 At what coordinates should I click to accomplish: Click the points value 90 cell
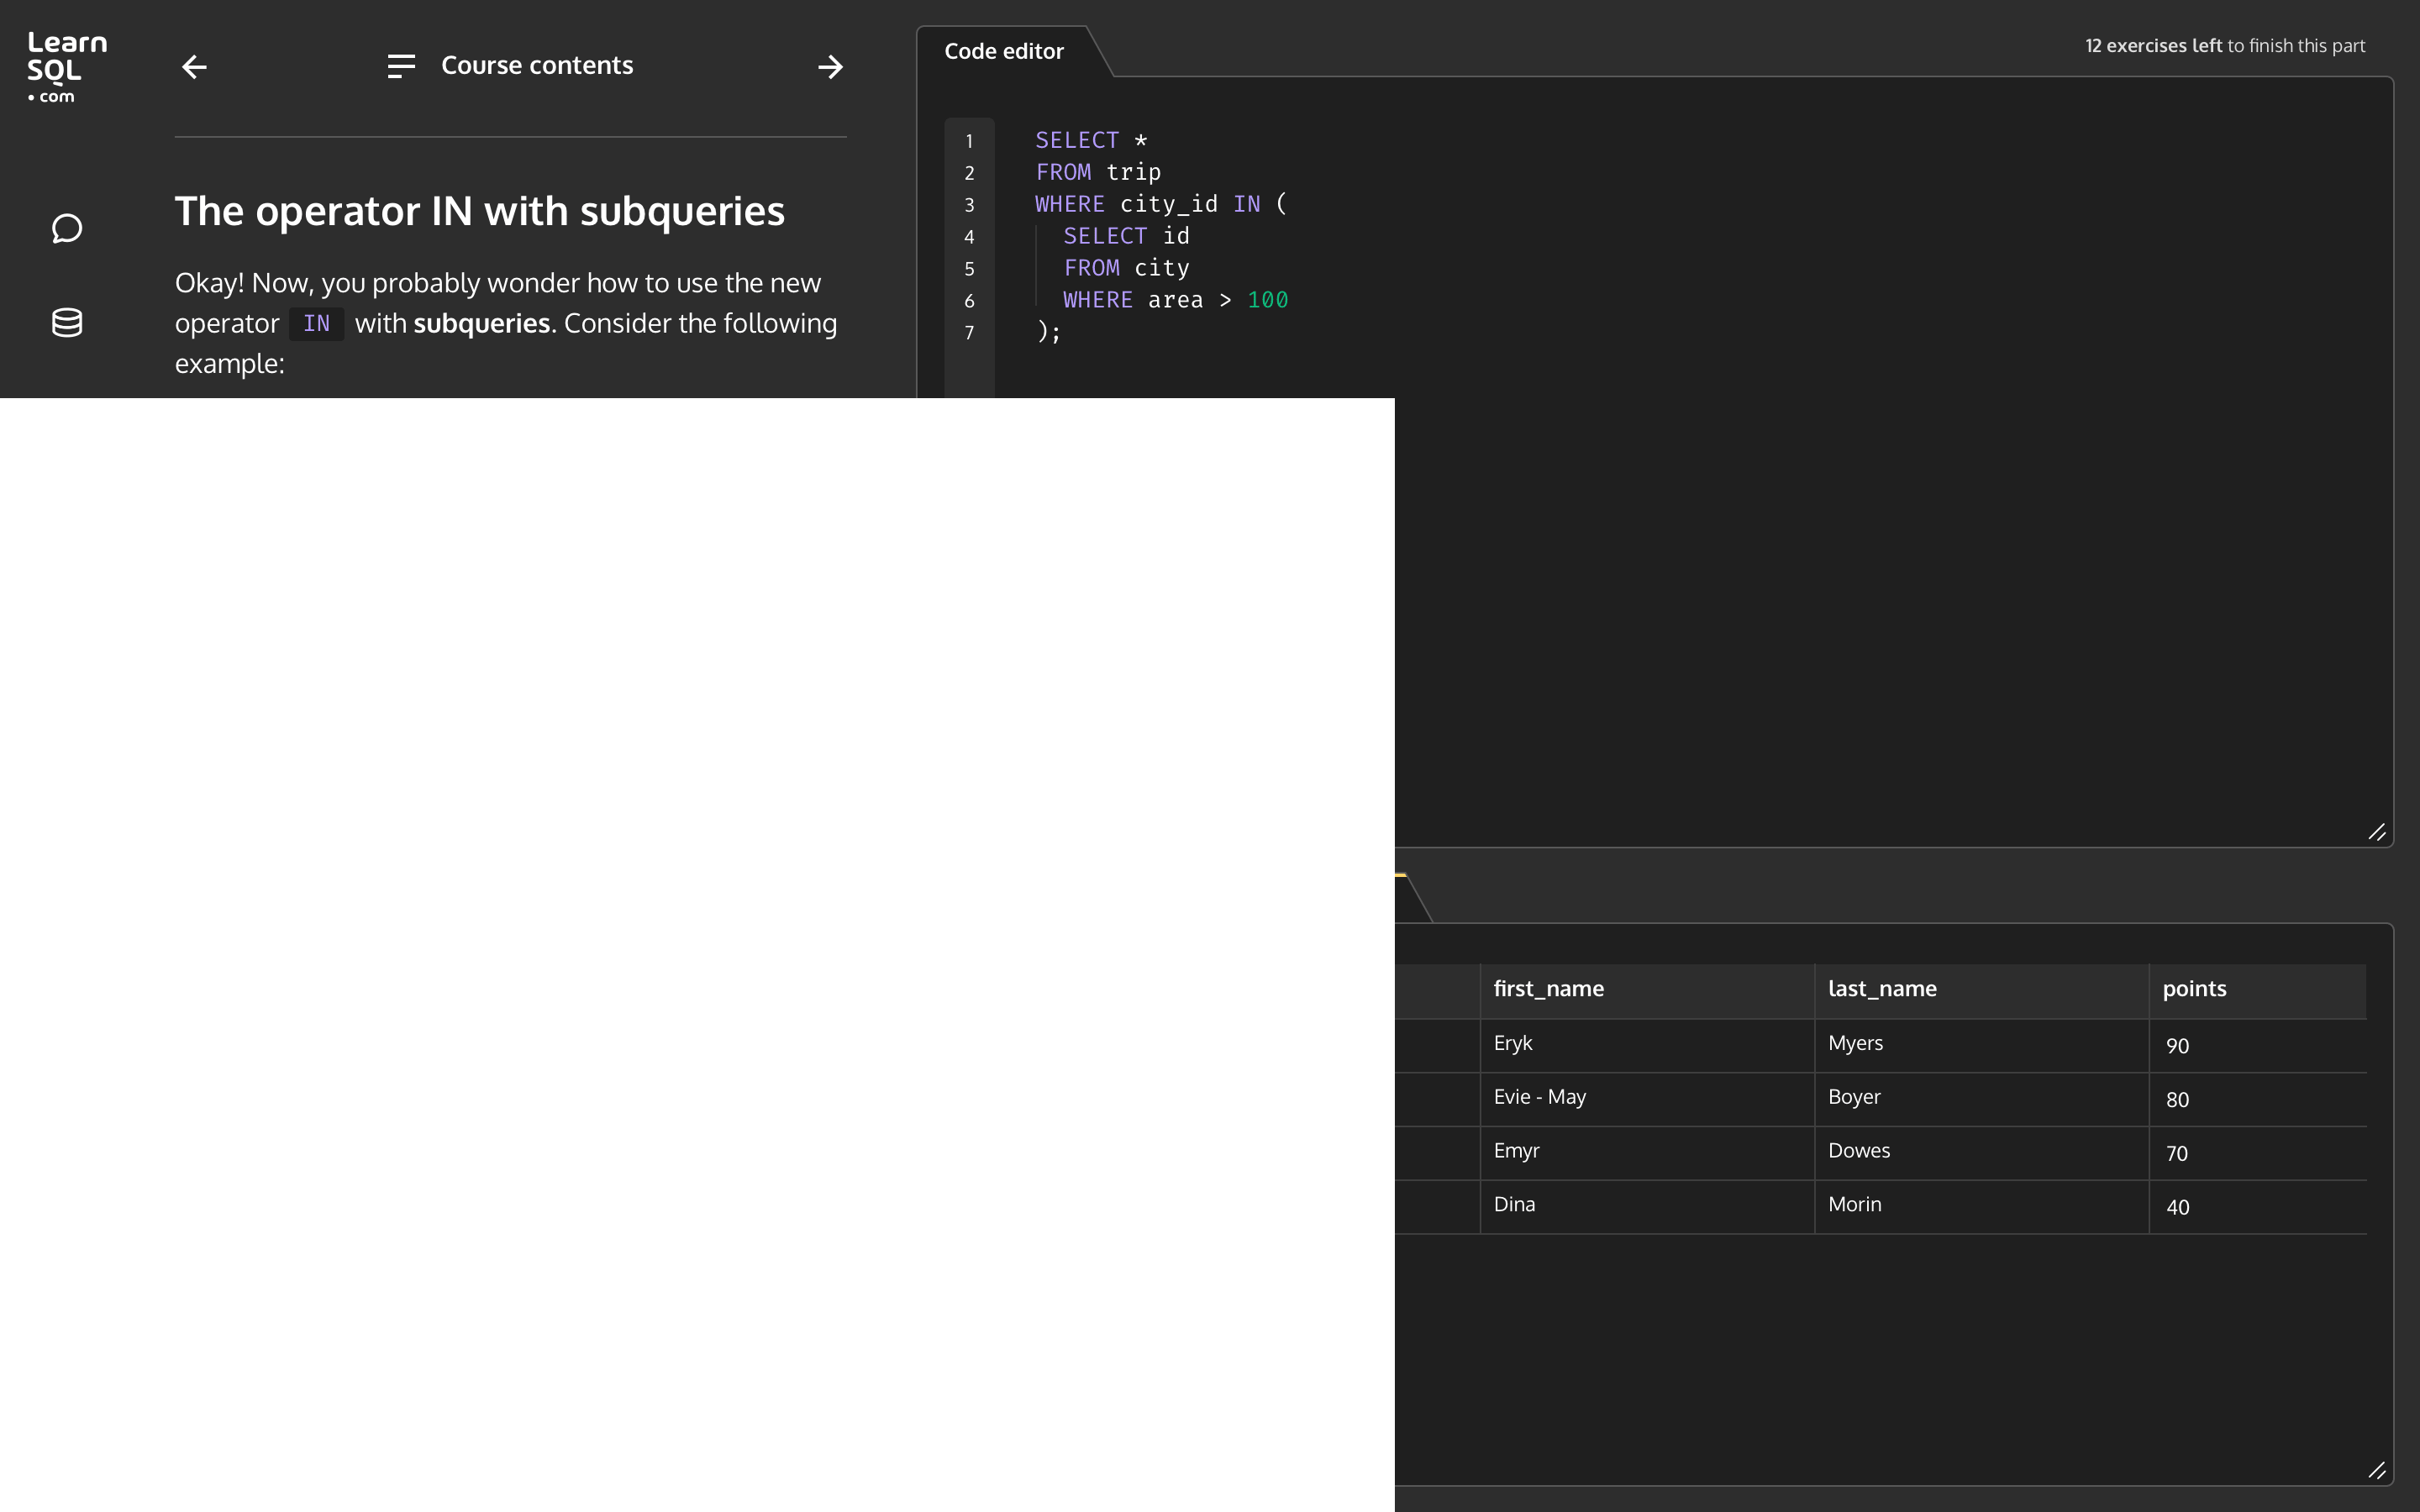click(x=2177, y=1046)
